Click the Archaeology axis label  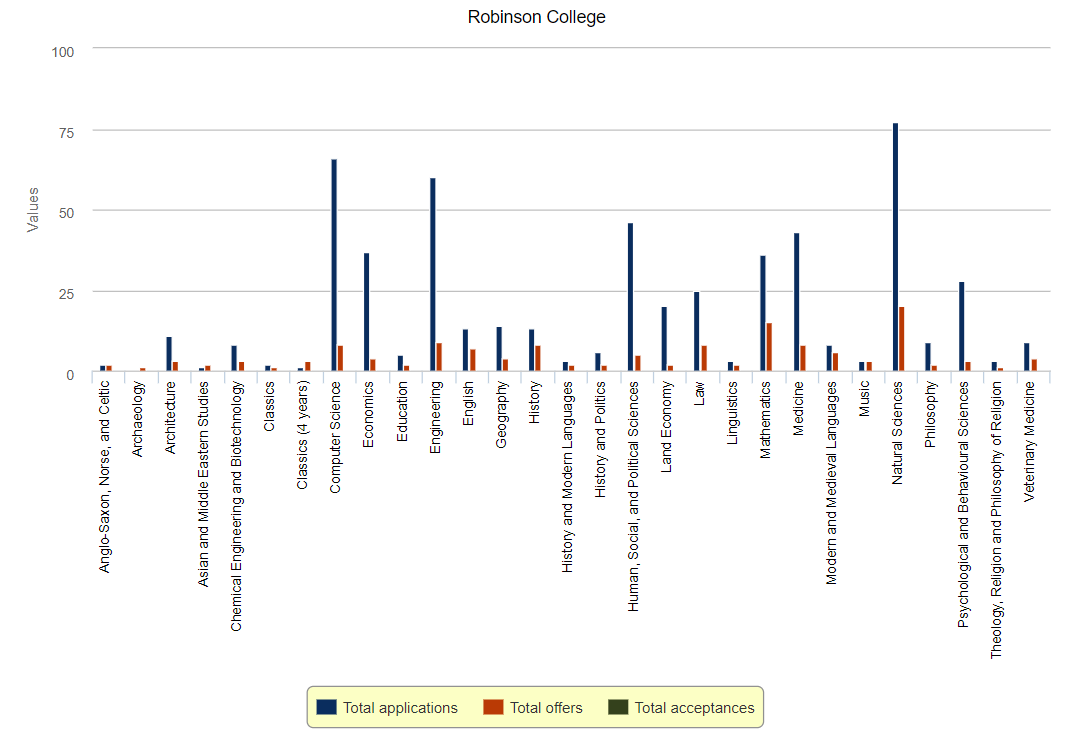[138, 419]
